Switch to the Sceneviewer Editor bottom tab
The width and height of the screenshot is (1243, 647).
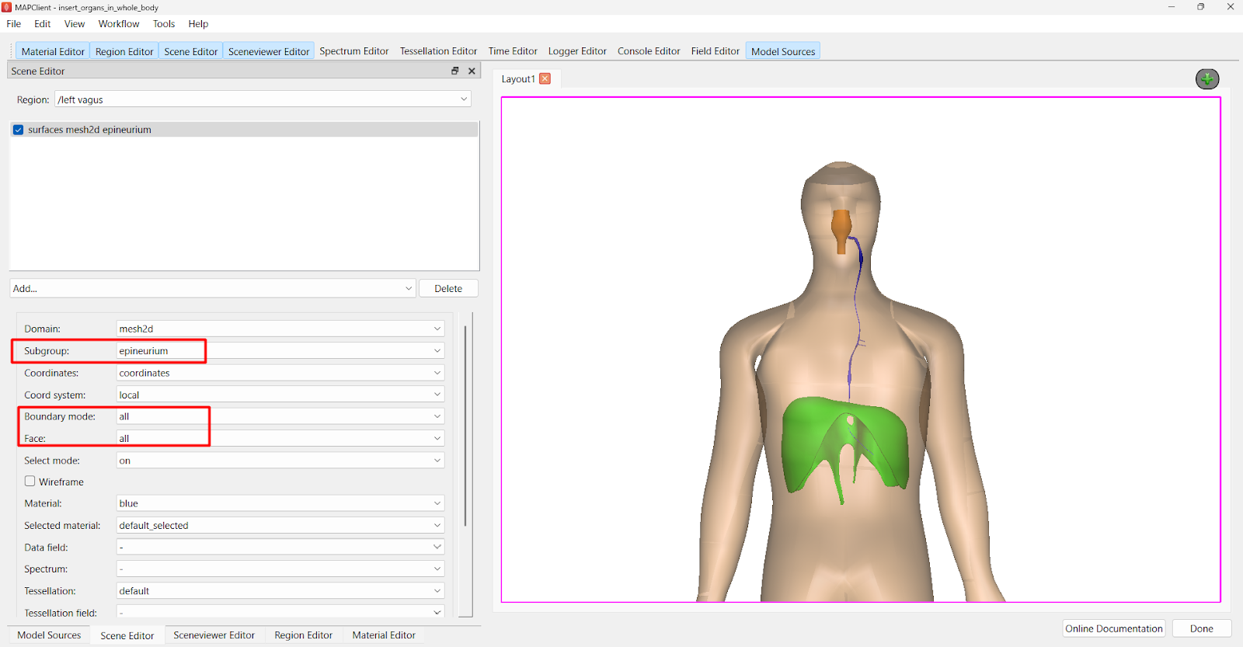214,635
